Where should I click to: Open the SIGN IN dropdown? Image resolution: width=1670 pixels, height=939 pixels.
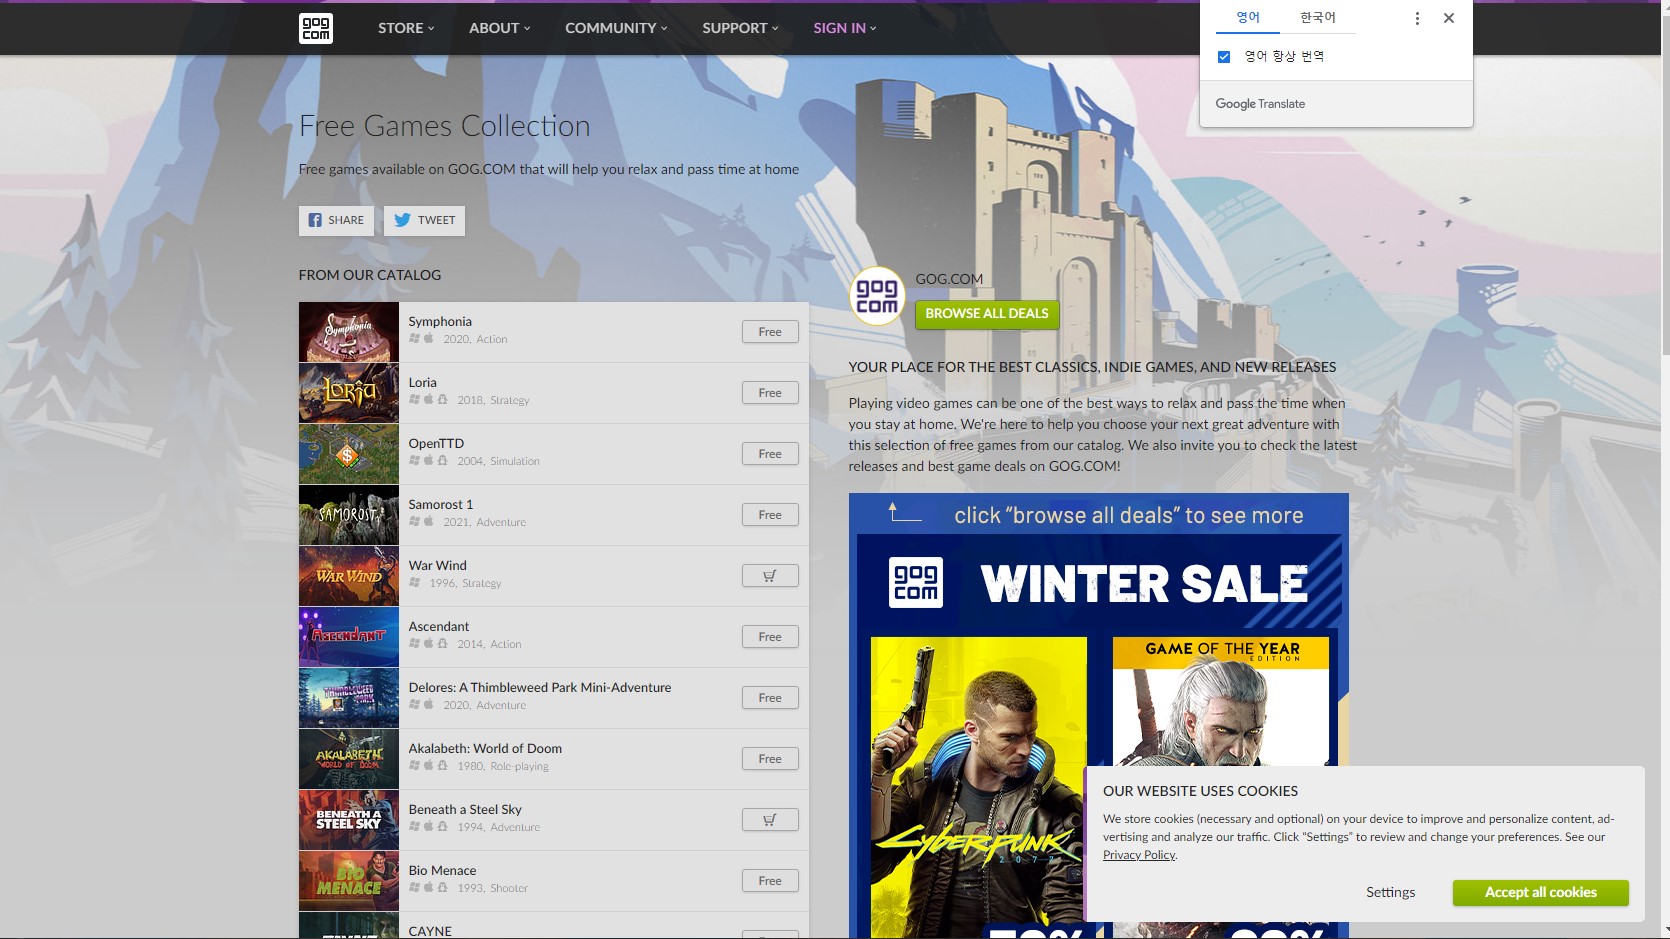(845, 28)
